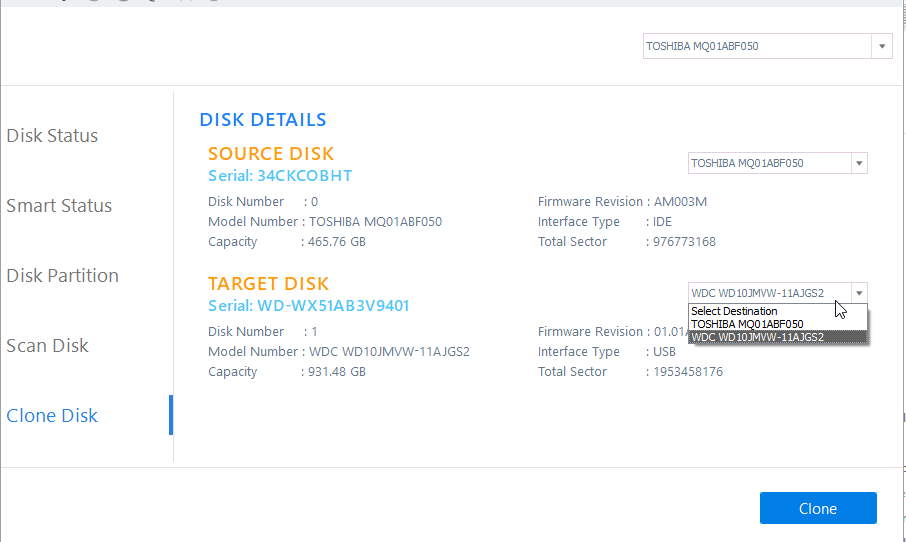Expand the top disk selector dropdown arrow
The width and height of the screenshot is (906, 542).
click(x=882, y=46)
